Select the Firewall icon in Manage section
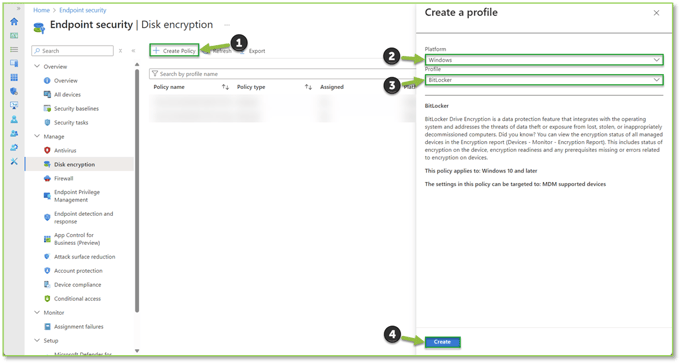 tap(47, 178)
